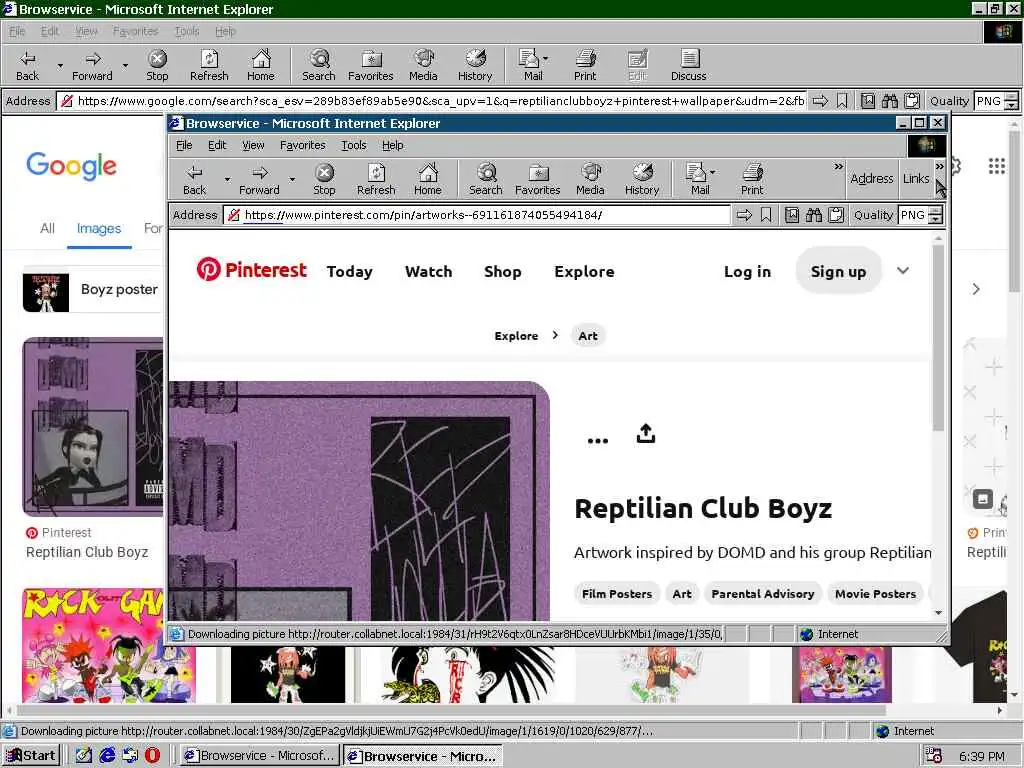Open Pinterest Shop link
Image resolution: width=1024 pixels, height=768 pixels.
[502, 272]
